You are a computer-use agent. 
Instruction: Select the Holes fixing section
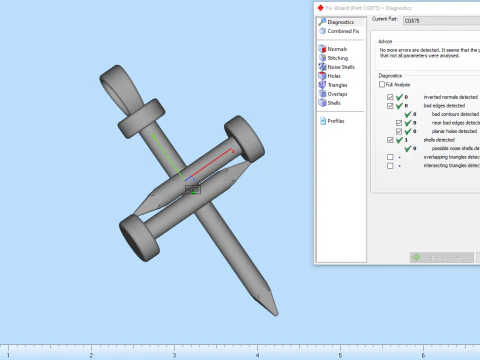(x=334, y=76)
